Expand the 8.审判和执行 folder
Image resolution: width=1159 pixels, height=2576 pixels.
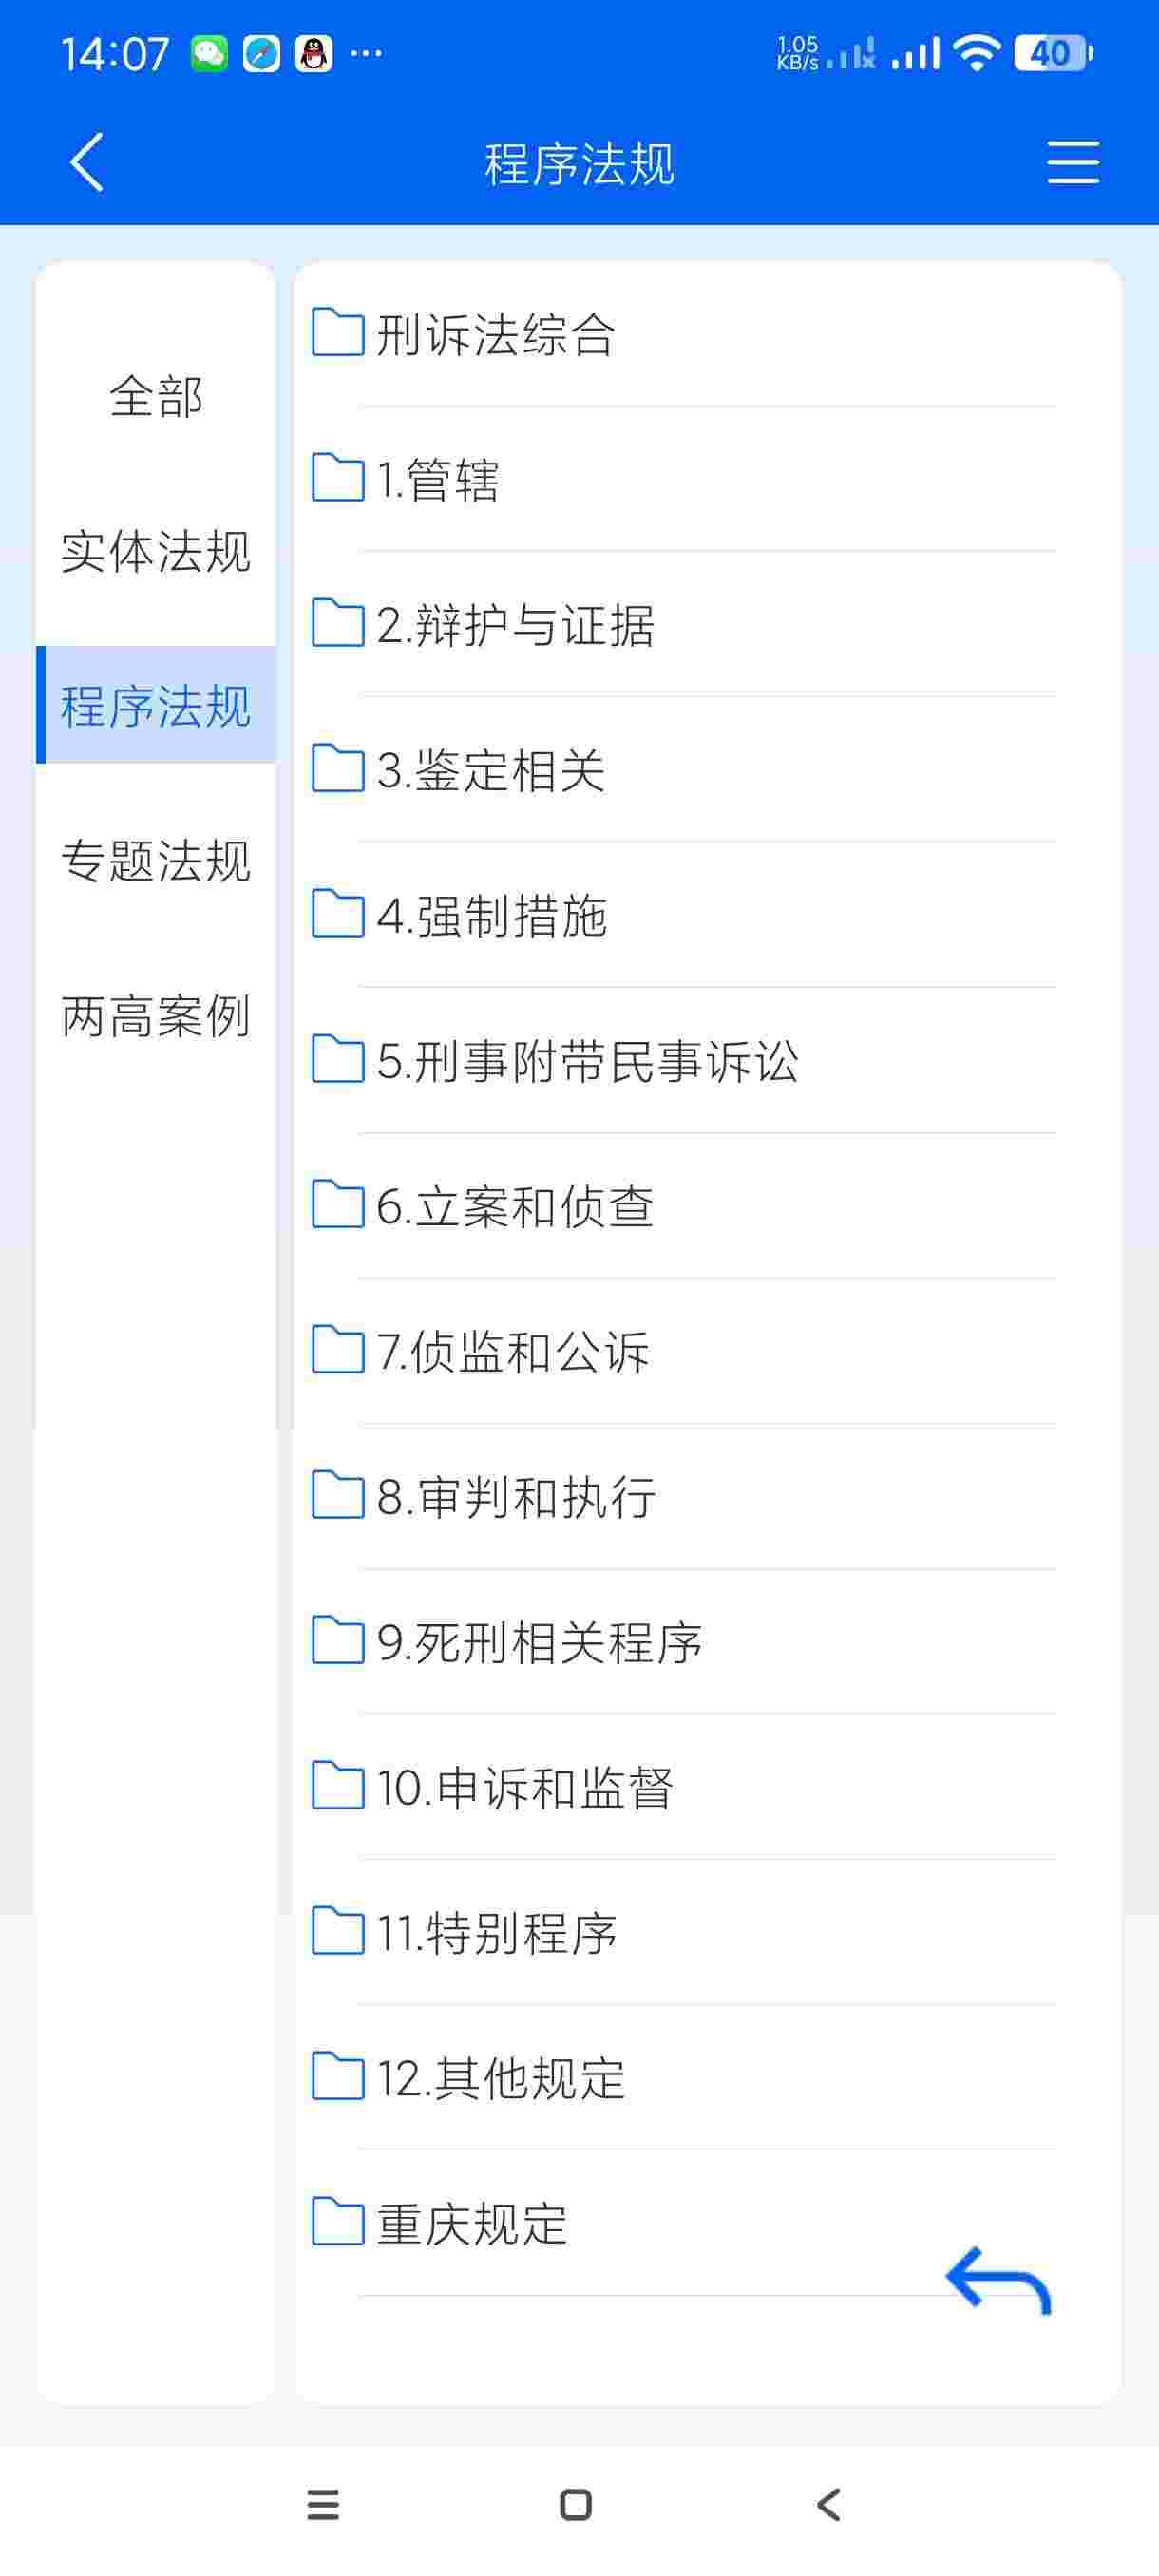coord(684,1496)
